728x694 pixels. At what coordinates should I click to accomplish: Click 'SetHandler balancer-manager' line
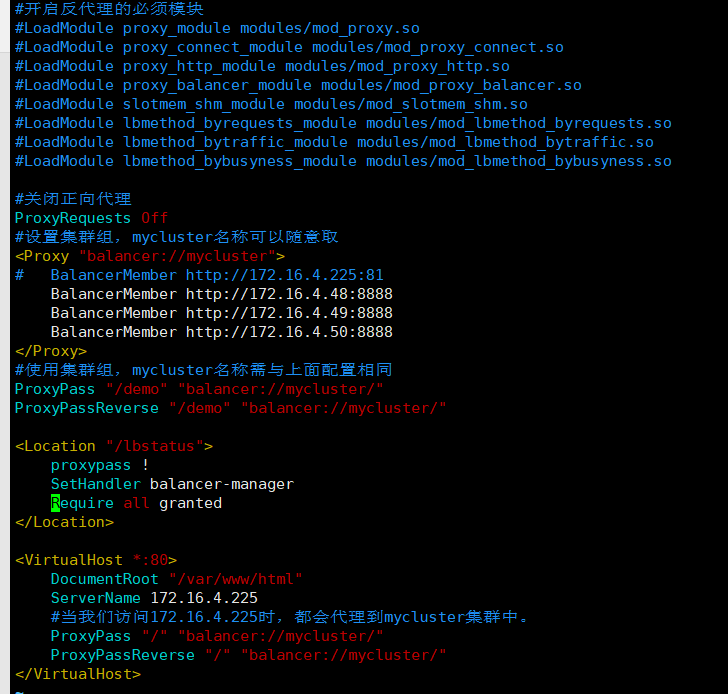[172, 485]
